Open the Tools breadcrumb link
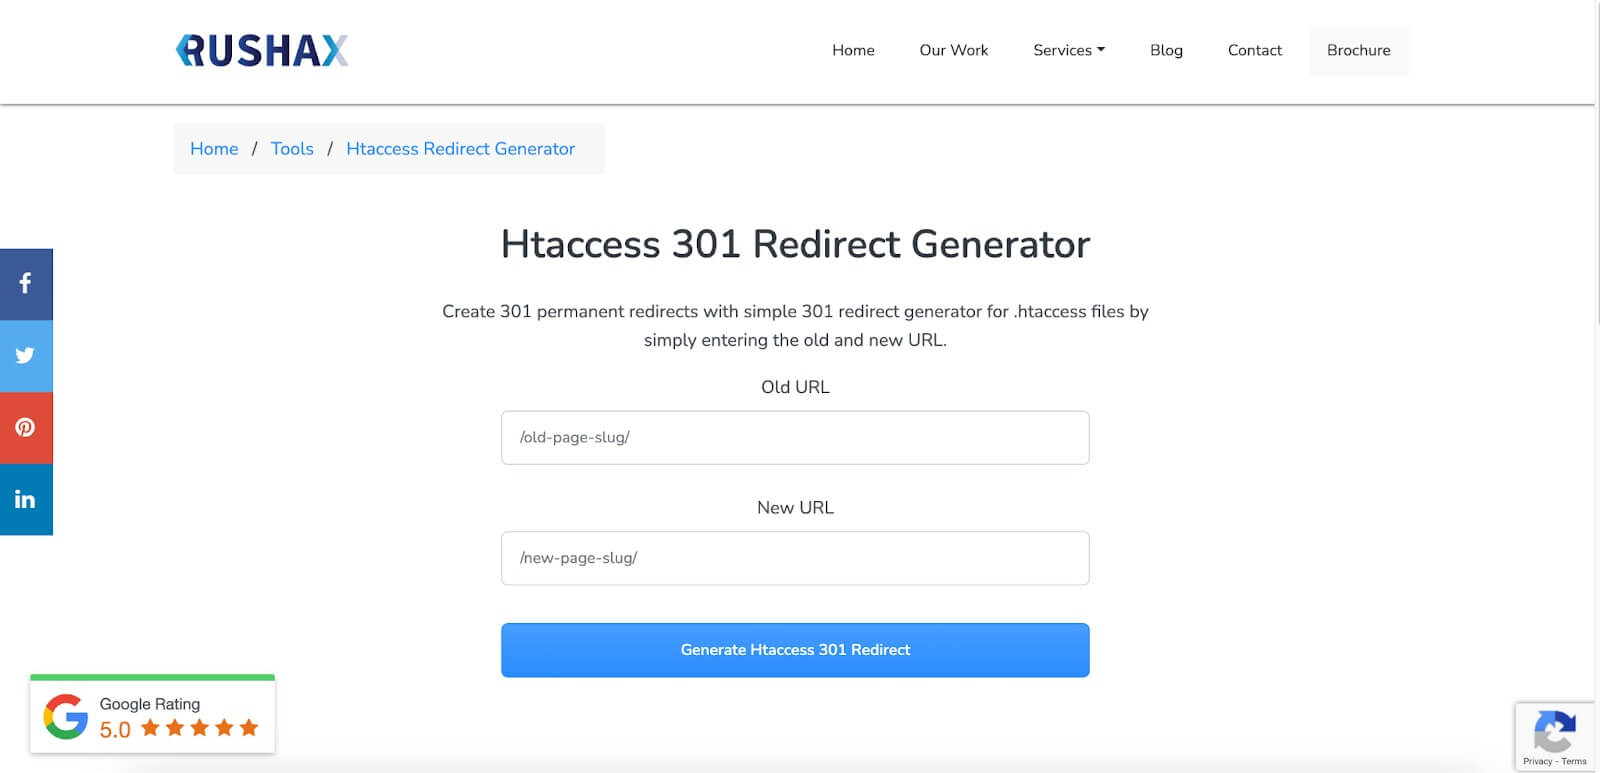This screenshot has height=773, width=1600. coord(292,149)
